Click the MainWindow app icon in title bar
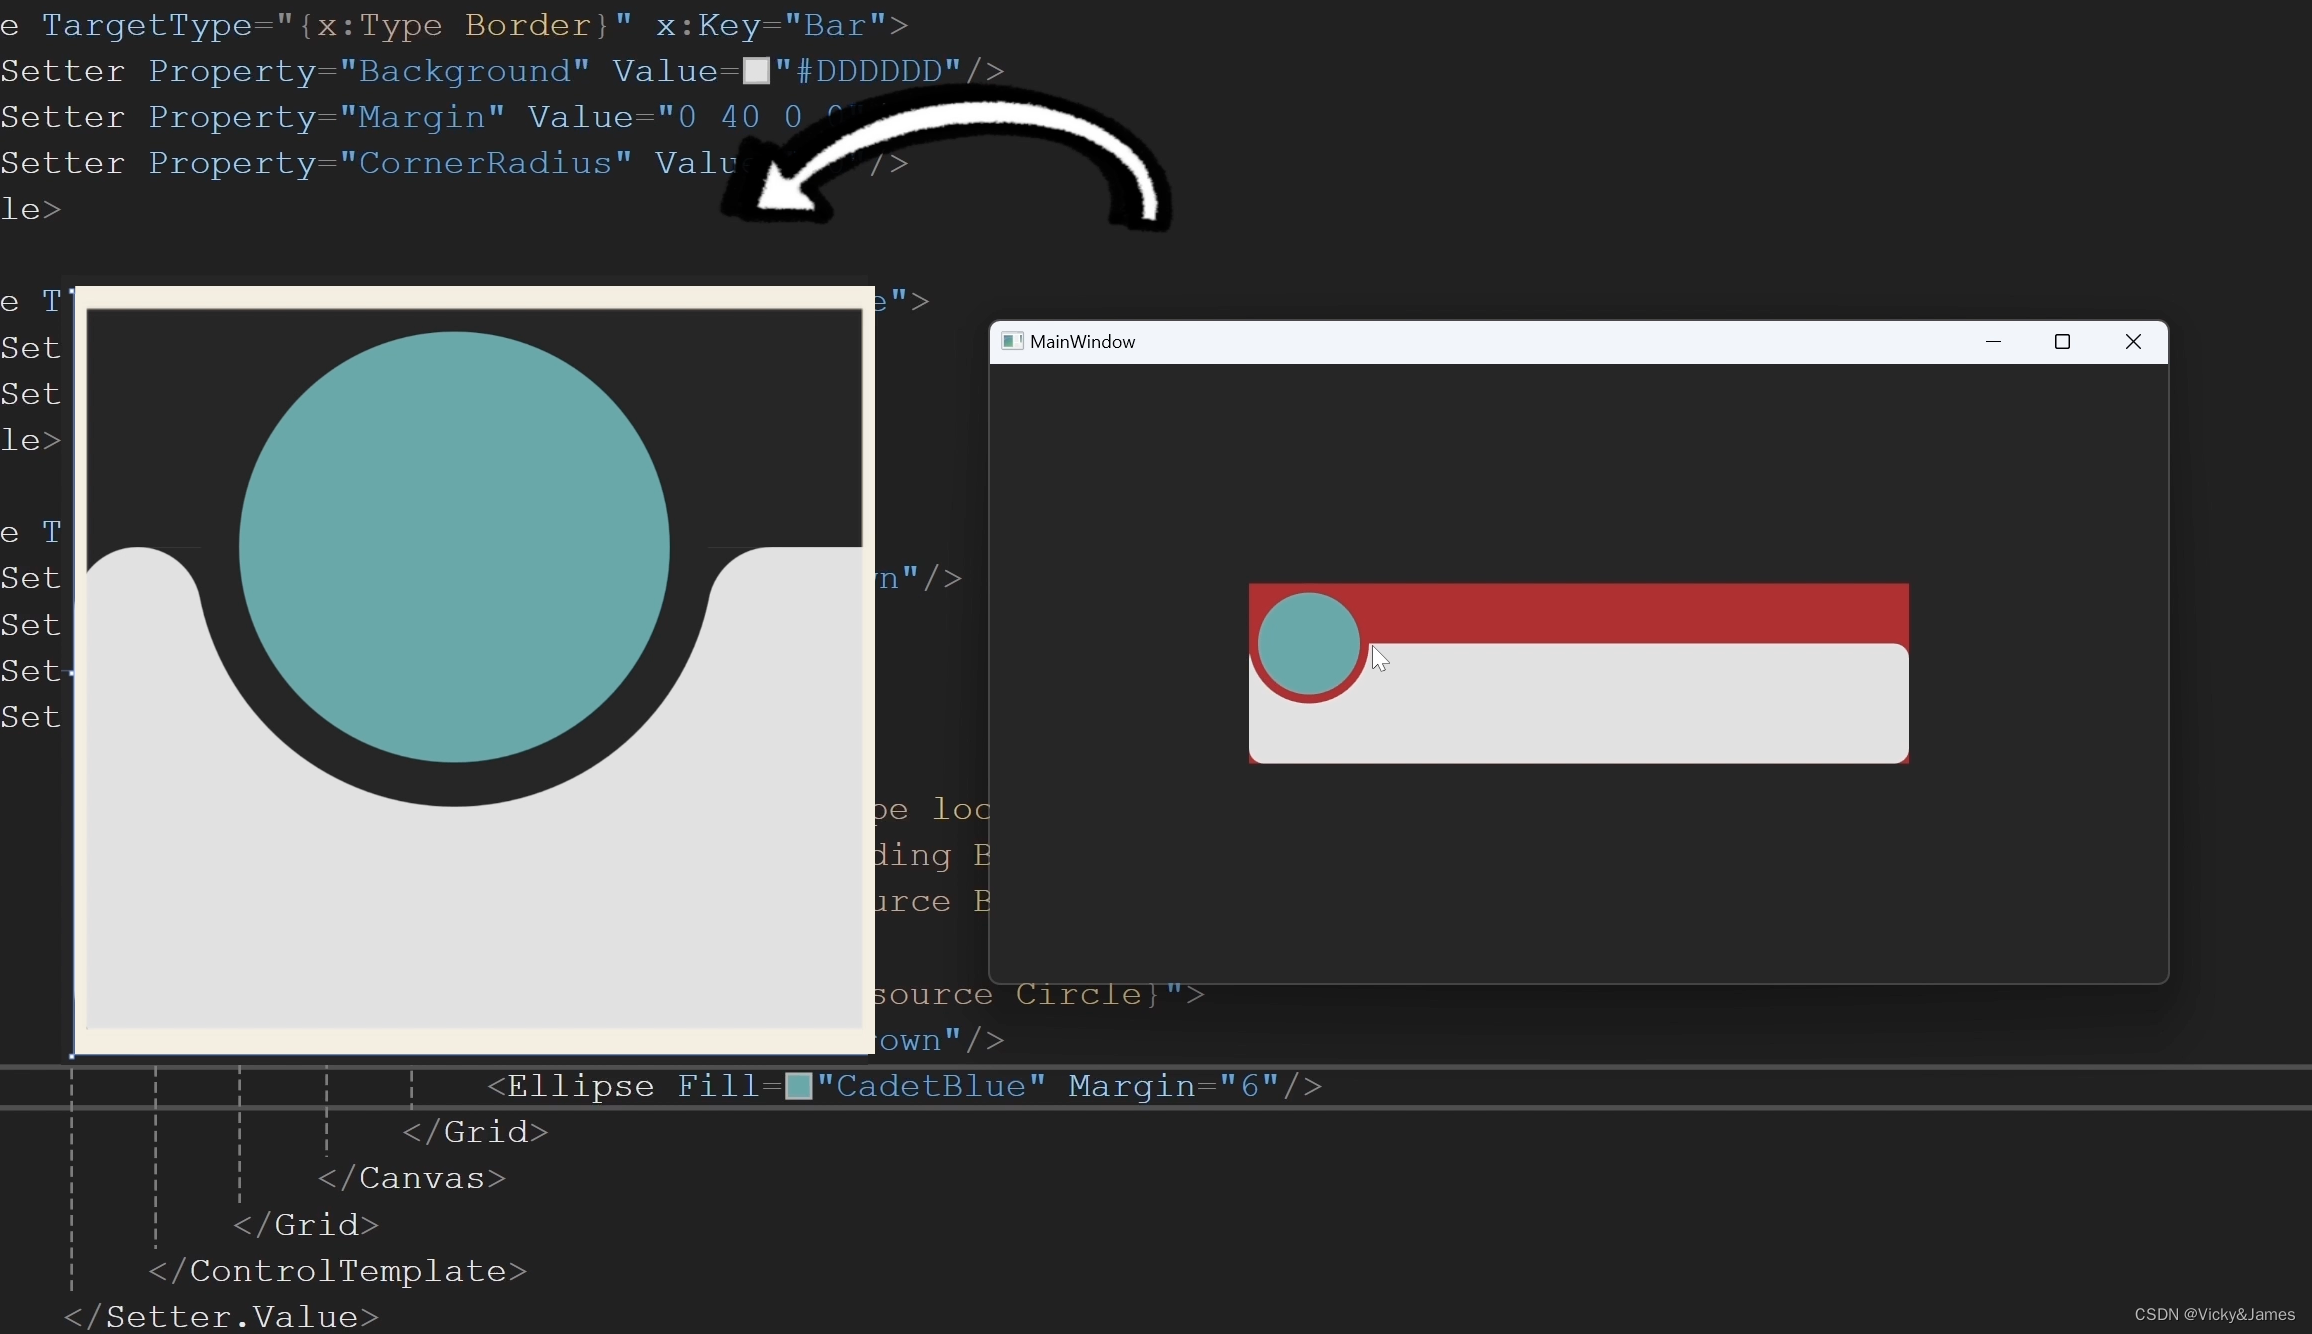This screenshot has height=1334, width=2312. [x=1012, y=342]
